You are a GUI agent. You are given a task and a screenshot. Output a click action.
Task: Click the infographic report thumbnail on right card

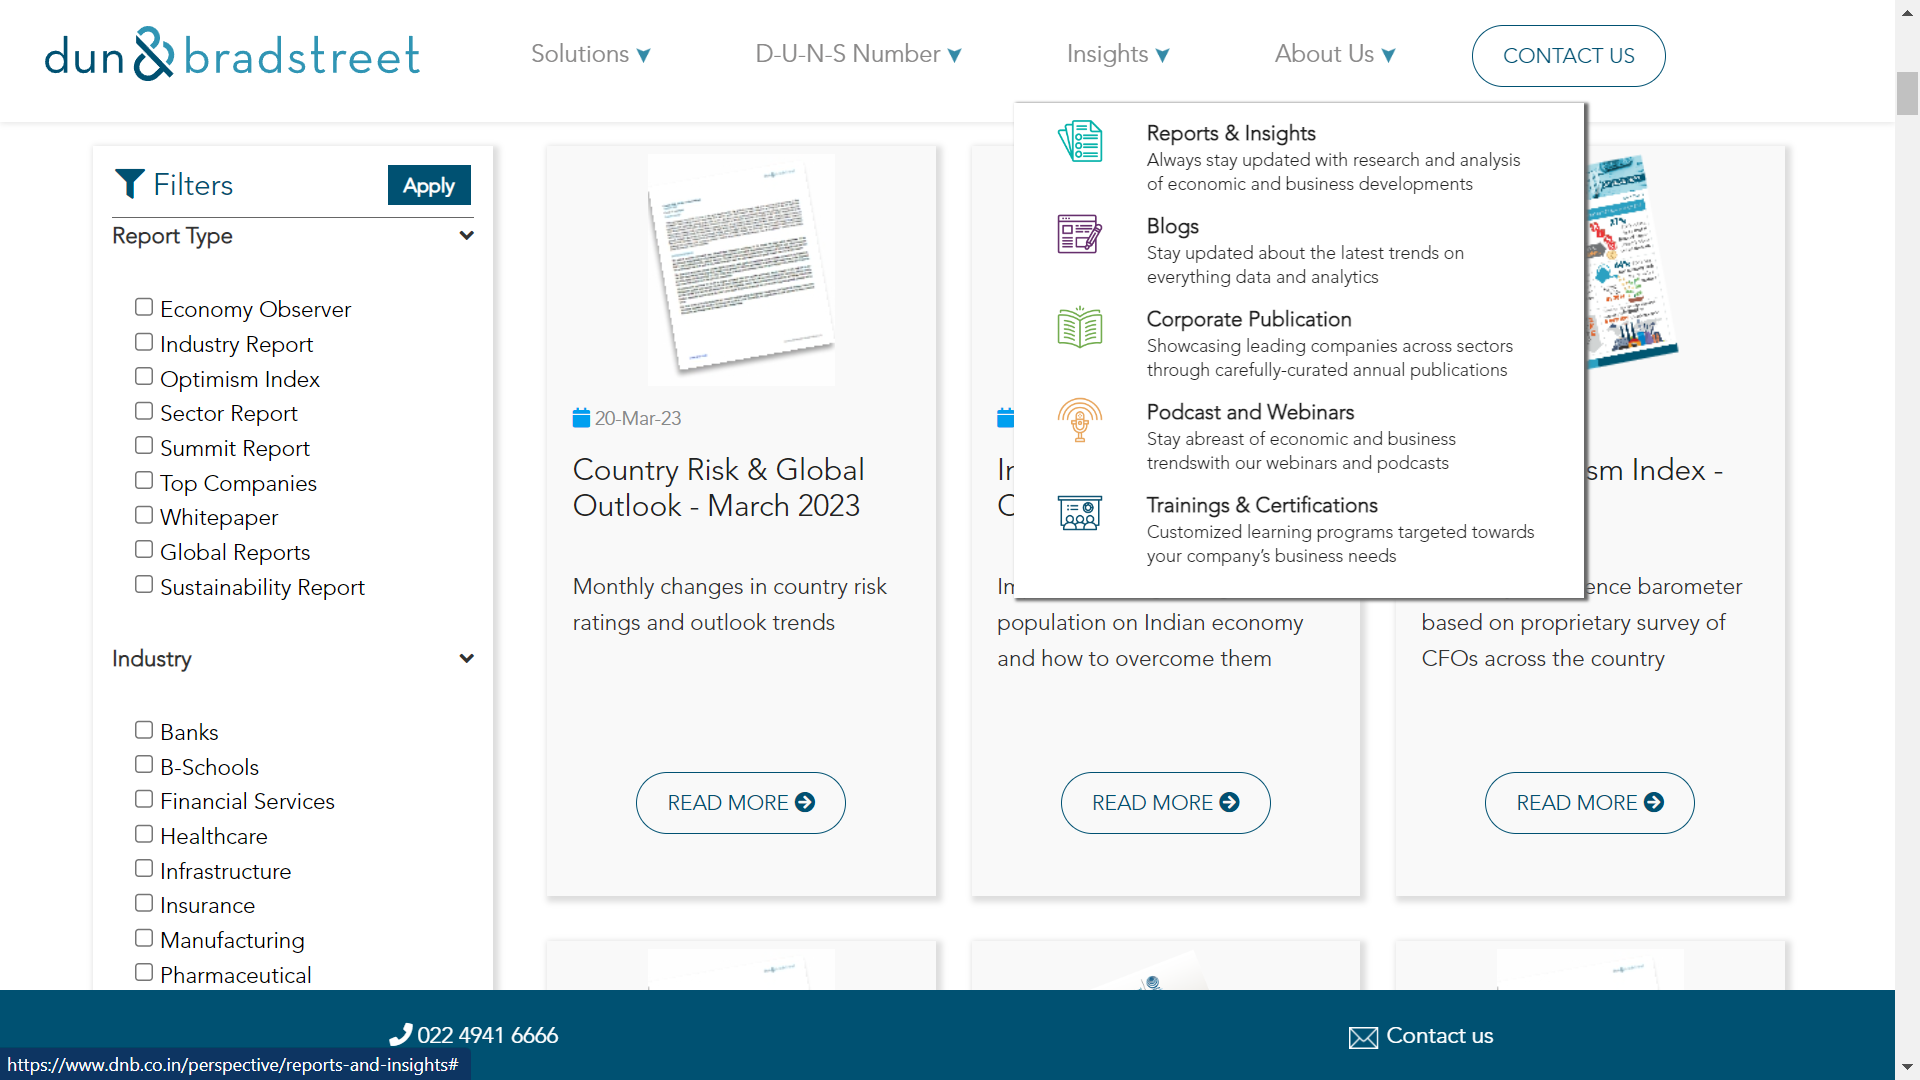1631,261
